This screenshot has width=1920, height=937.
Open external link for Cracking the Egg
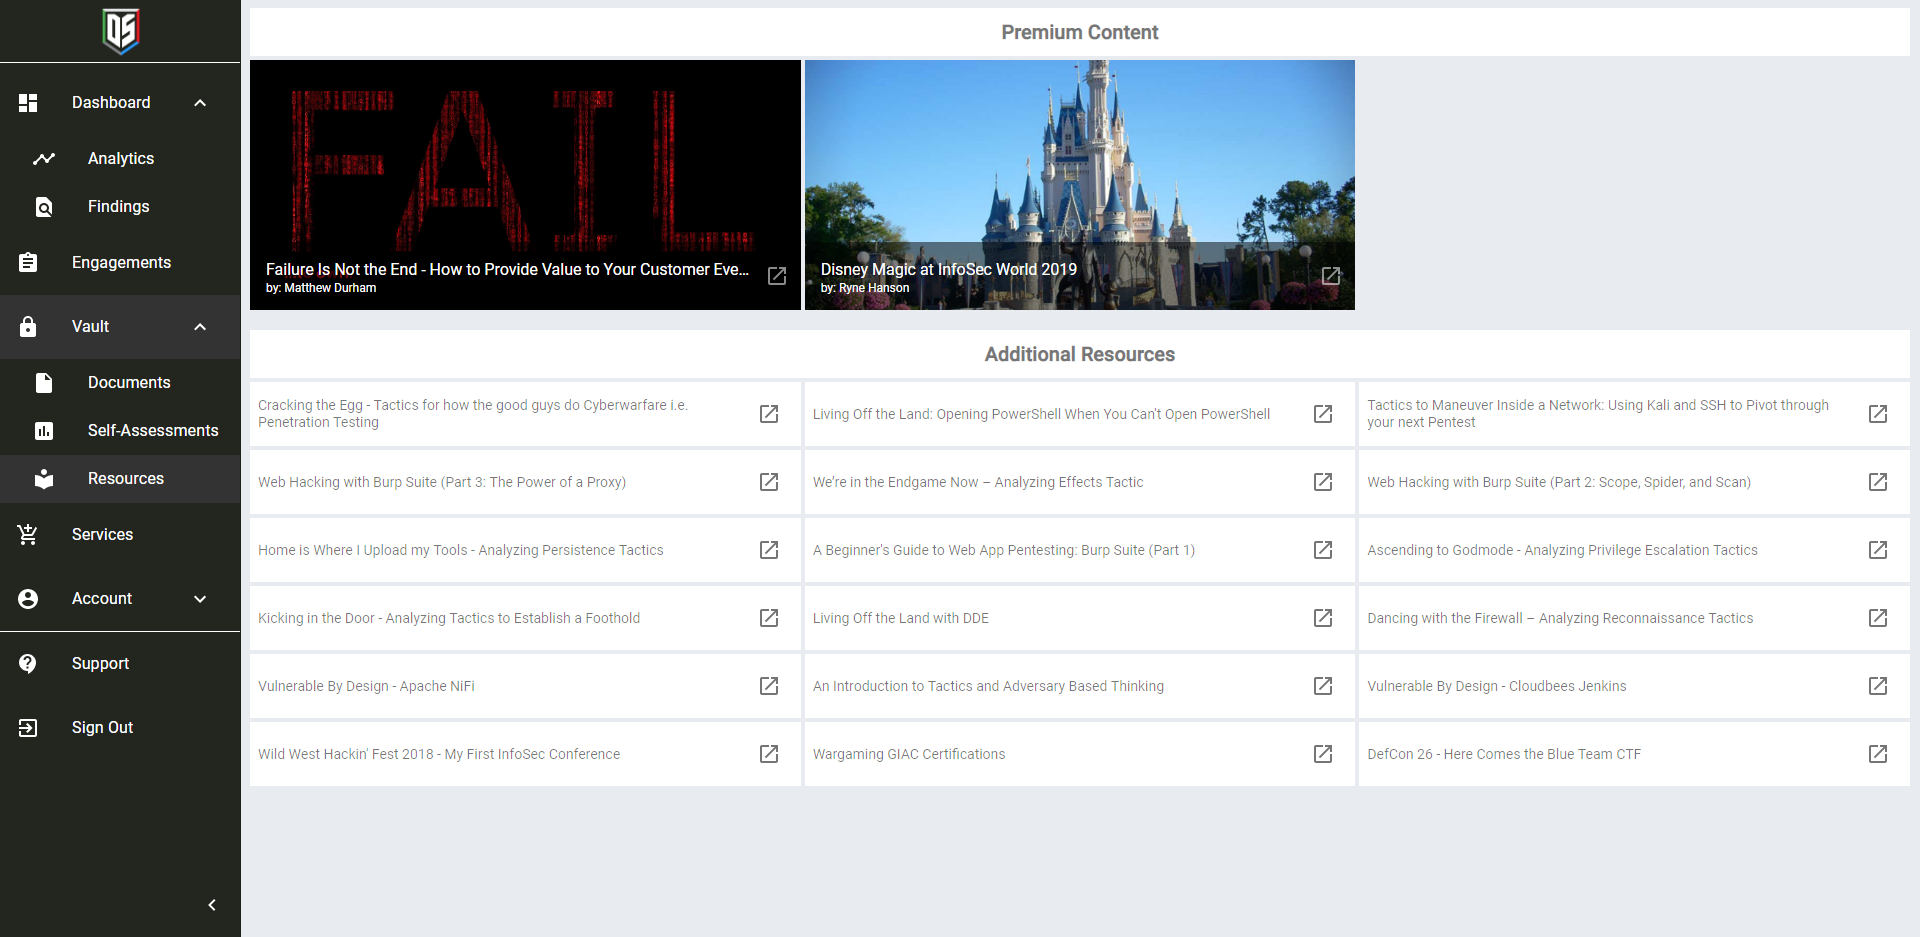769,414
